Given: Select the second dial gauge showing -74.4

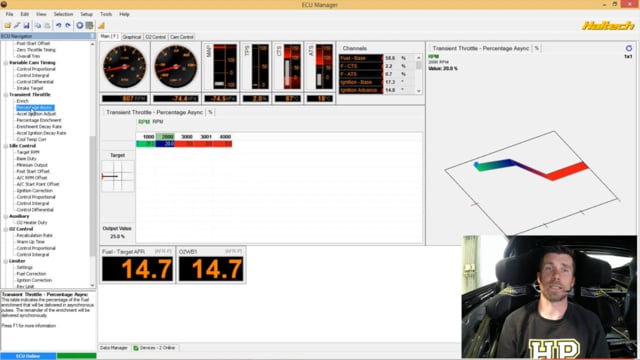Looking at the screenshot, I should pos(176,67).
